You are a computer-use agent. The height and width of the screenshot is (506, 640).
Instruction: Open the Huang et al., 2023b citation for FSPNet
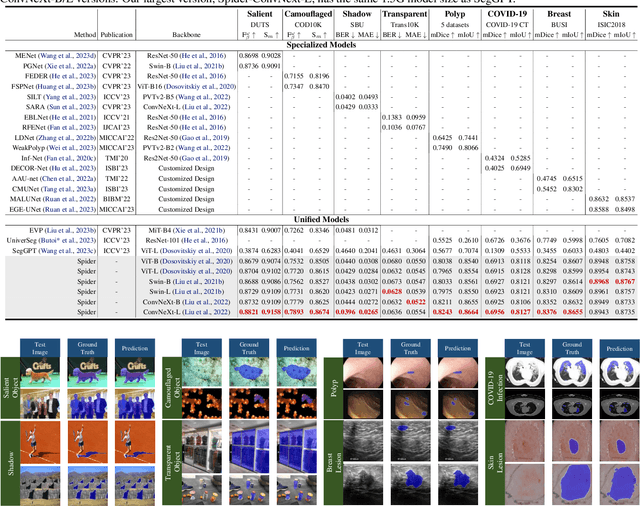coord(66,87)
